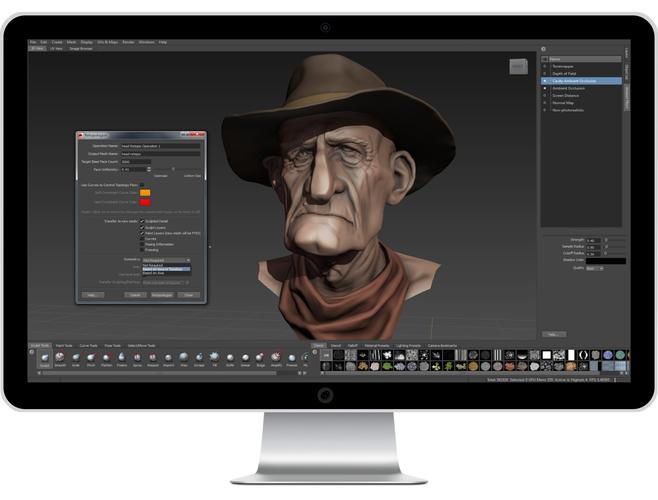Open the Quality dropdown in filter properties

coord(594,268)
